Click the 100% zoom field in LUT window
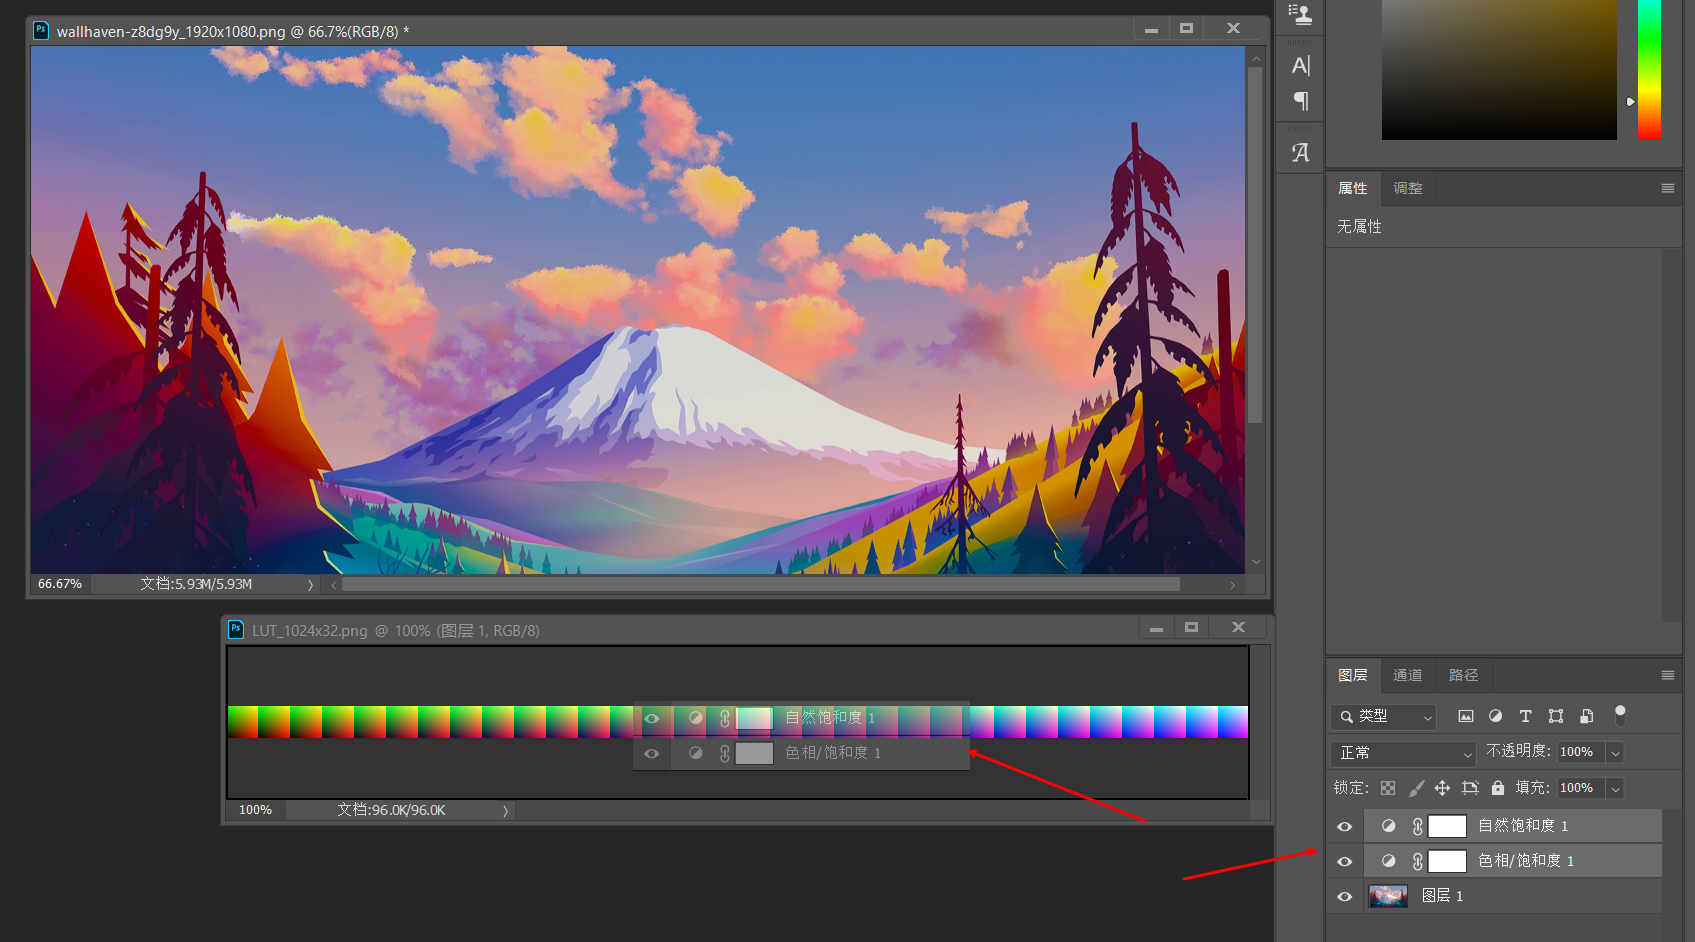This screenshot has width=1695, height=942. [x=255, y=810]
